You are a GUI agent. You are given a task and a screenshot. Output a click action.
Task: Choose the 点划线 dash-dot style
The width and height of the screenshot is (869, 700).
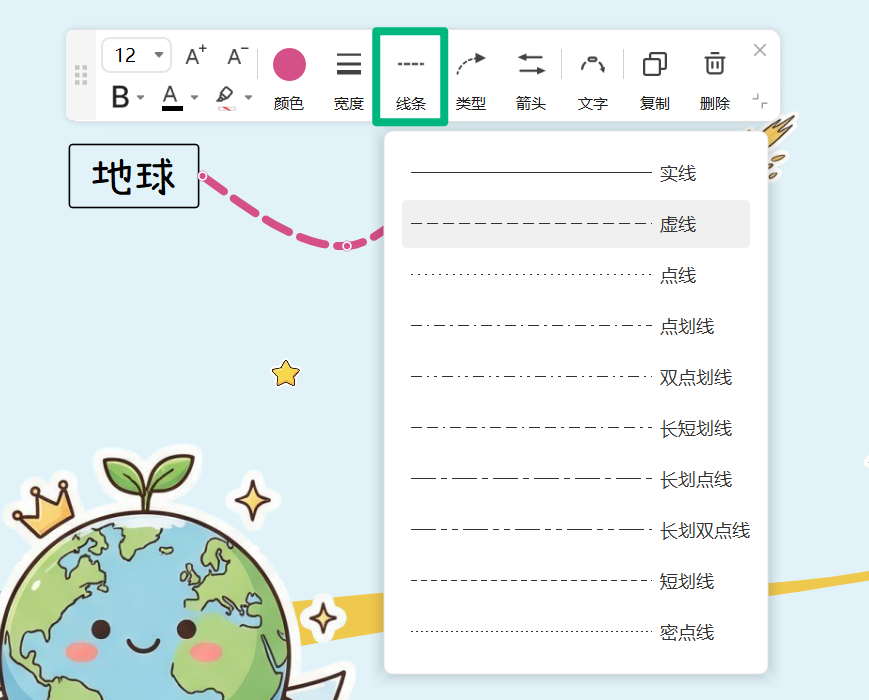(x=576, y=326)
